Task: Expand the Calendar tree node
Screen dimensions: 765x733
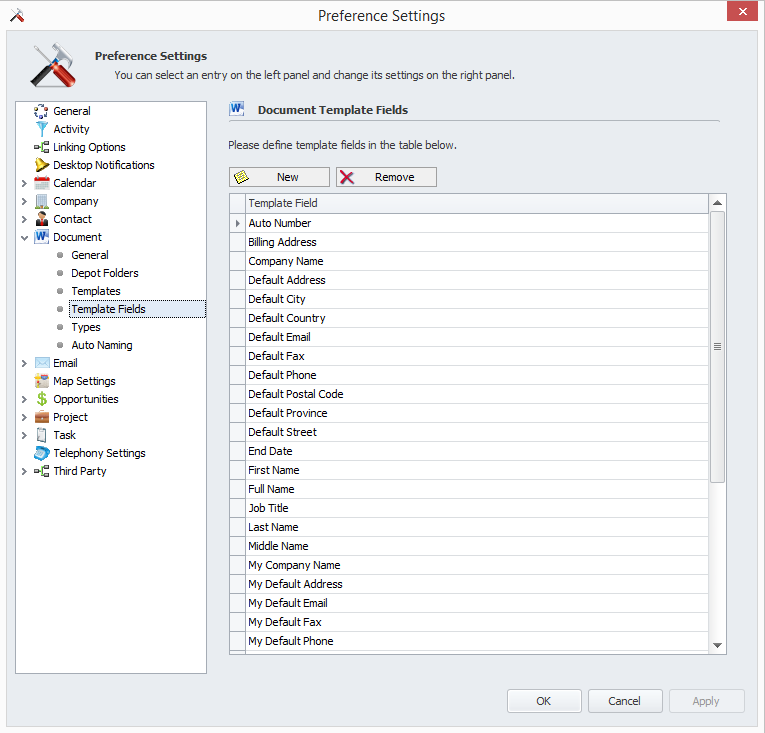Action: coord(24,183)
